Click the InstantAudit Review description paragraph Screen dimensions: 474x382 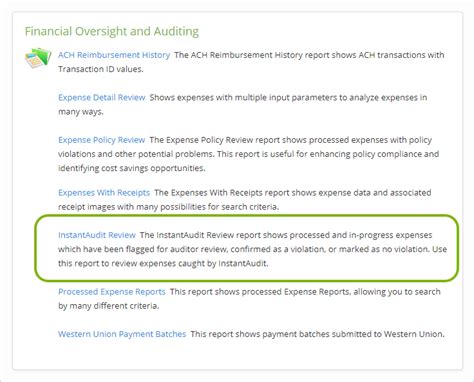pos(252,249)
